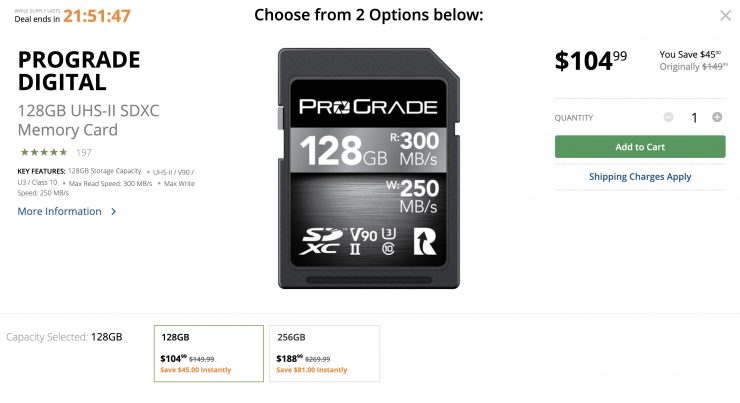Screen dimensions: 740x403
Task: Click the More Information chevron arrow
Action: coord(114,212)
